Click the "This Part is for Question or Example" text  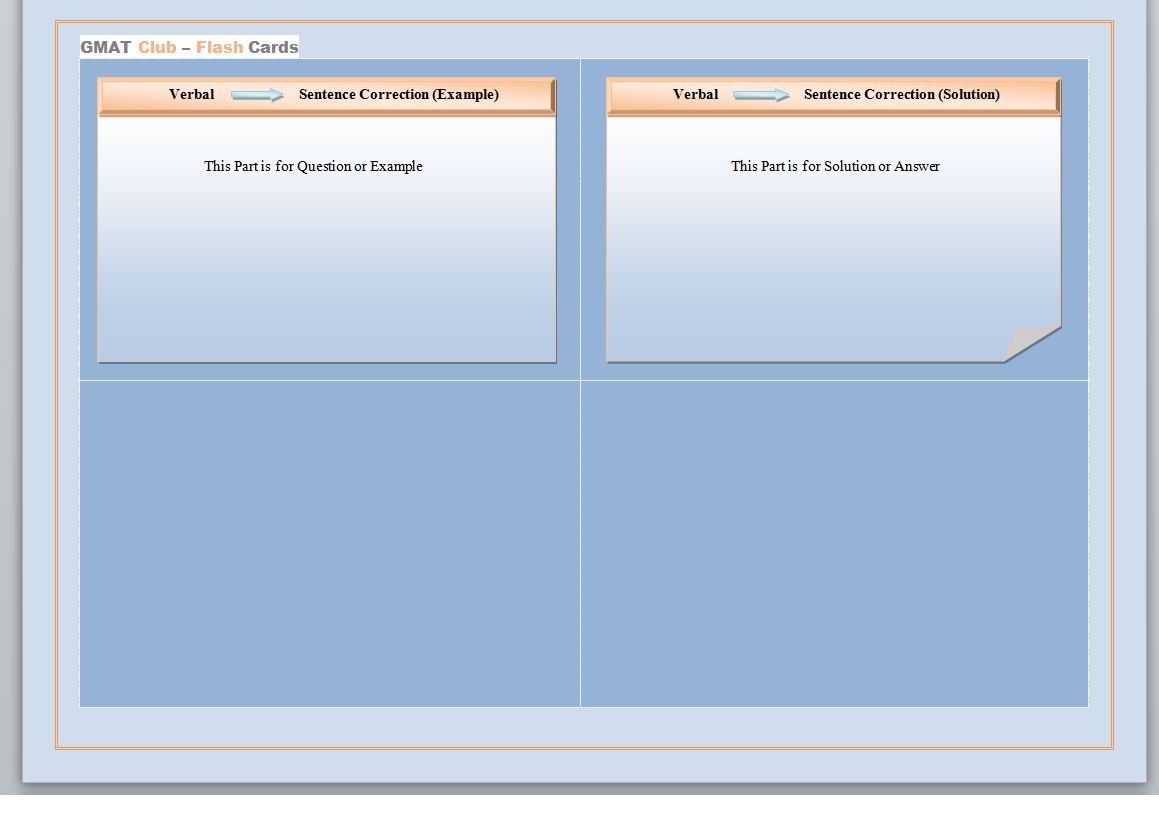coord(313,167)
